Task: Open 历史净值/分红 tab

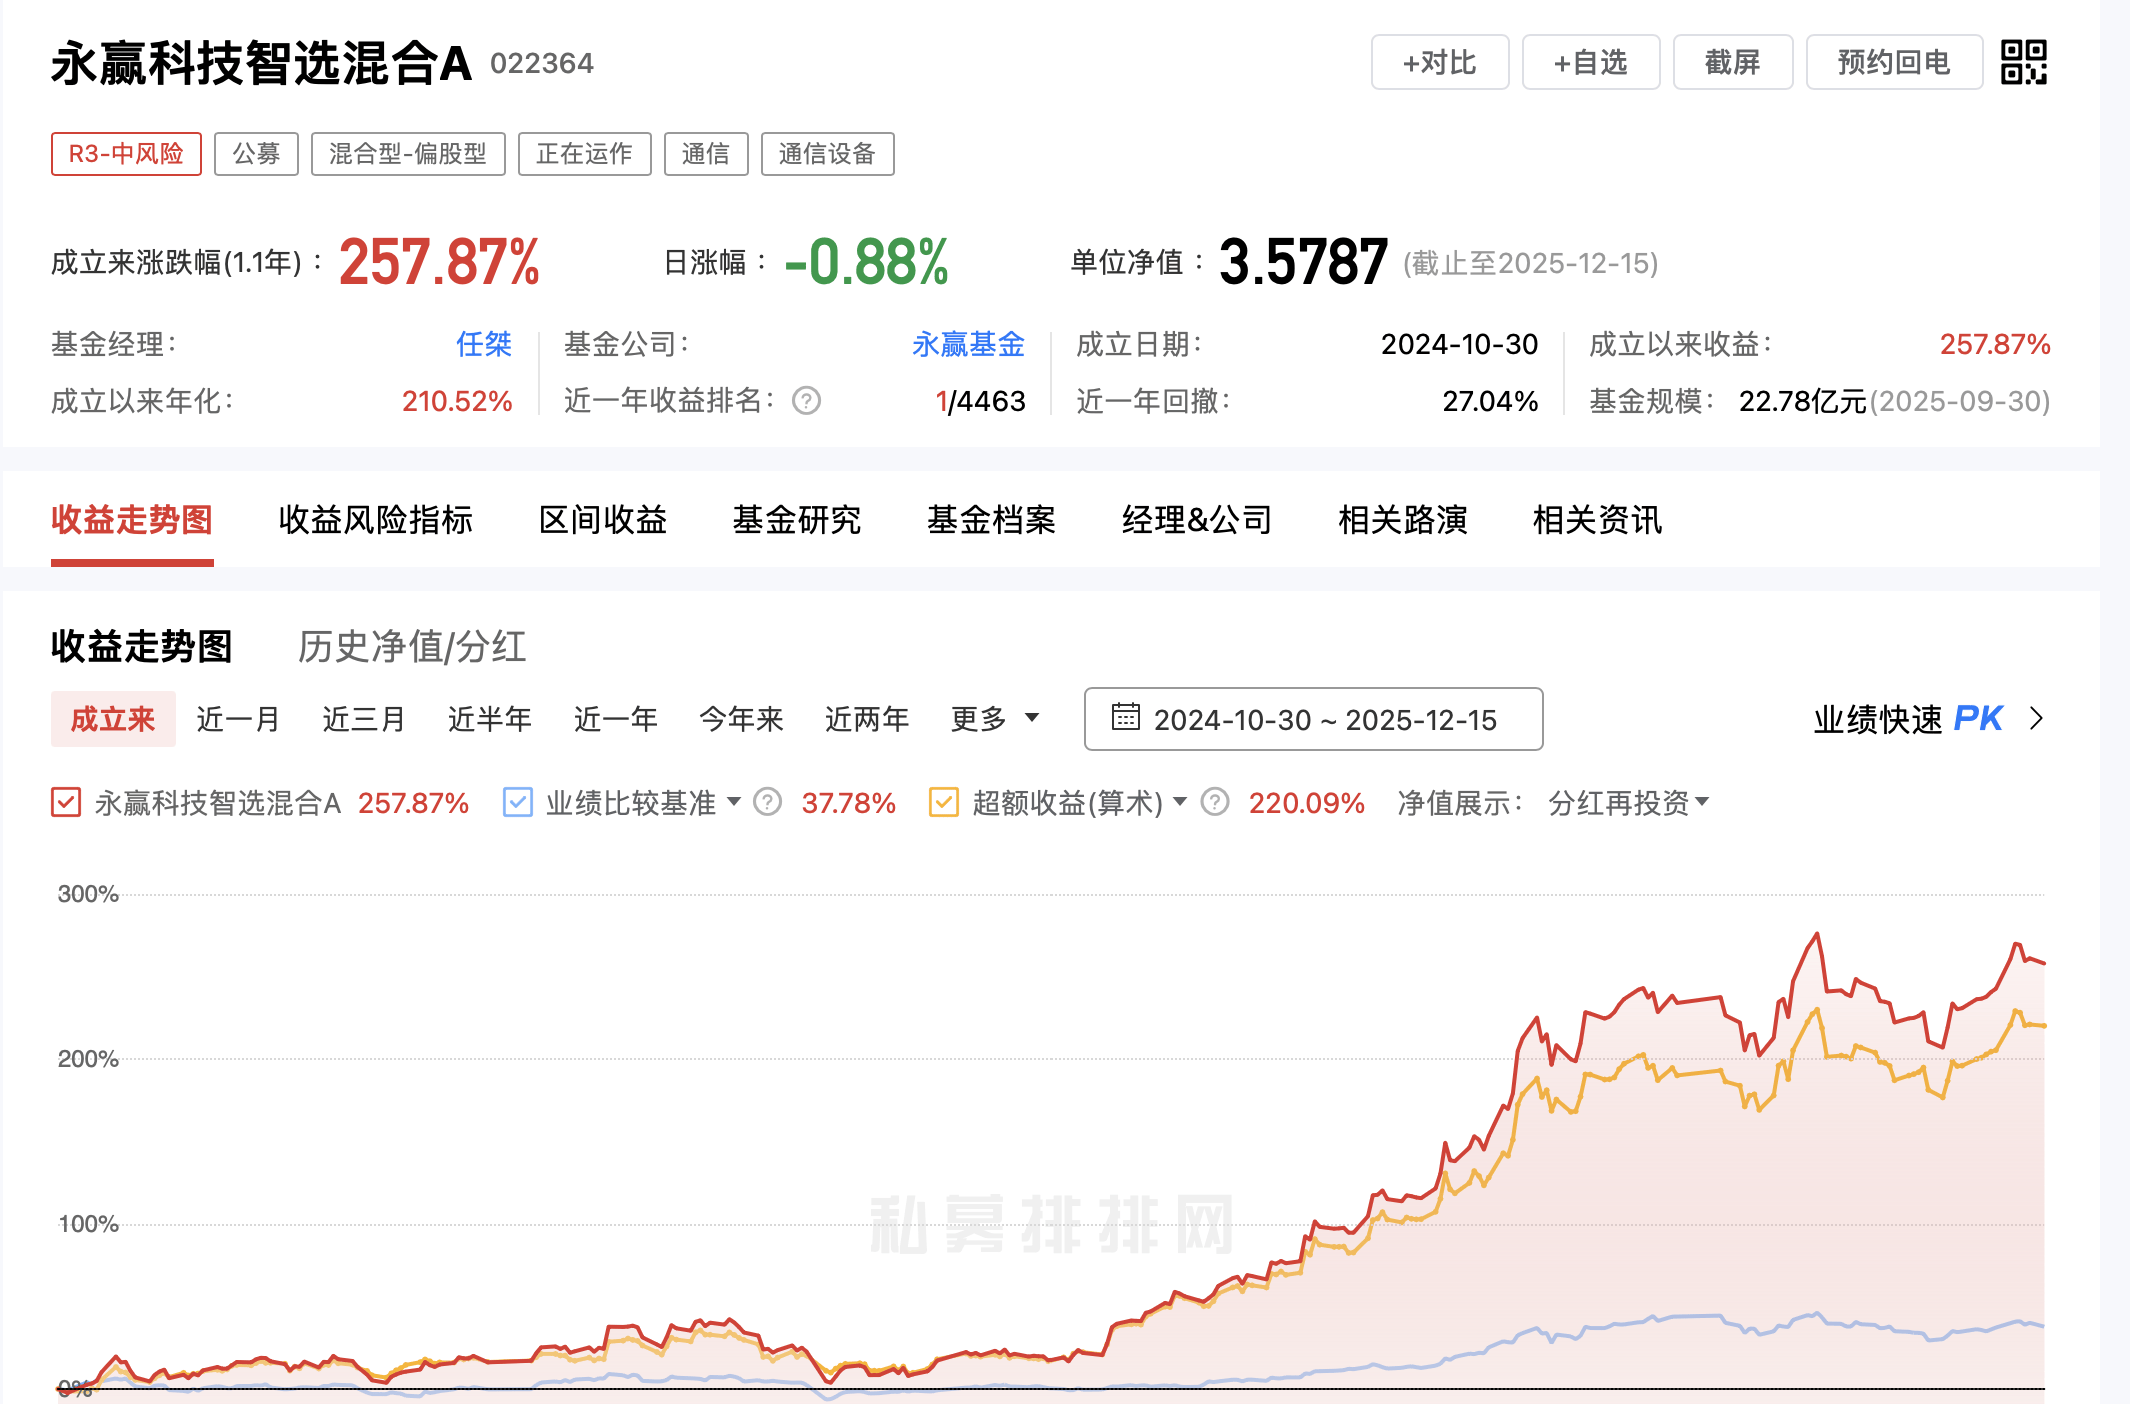Action: click(412, 646)
